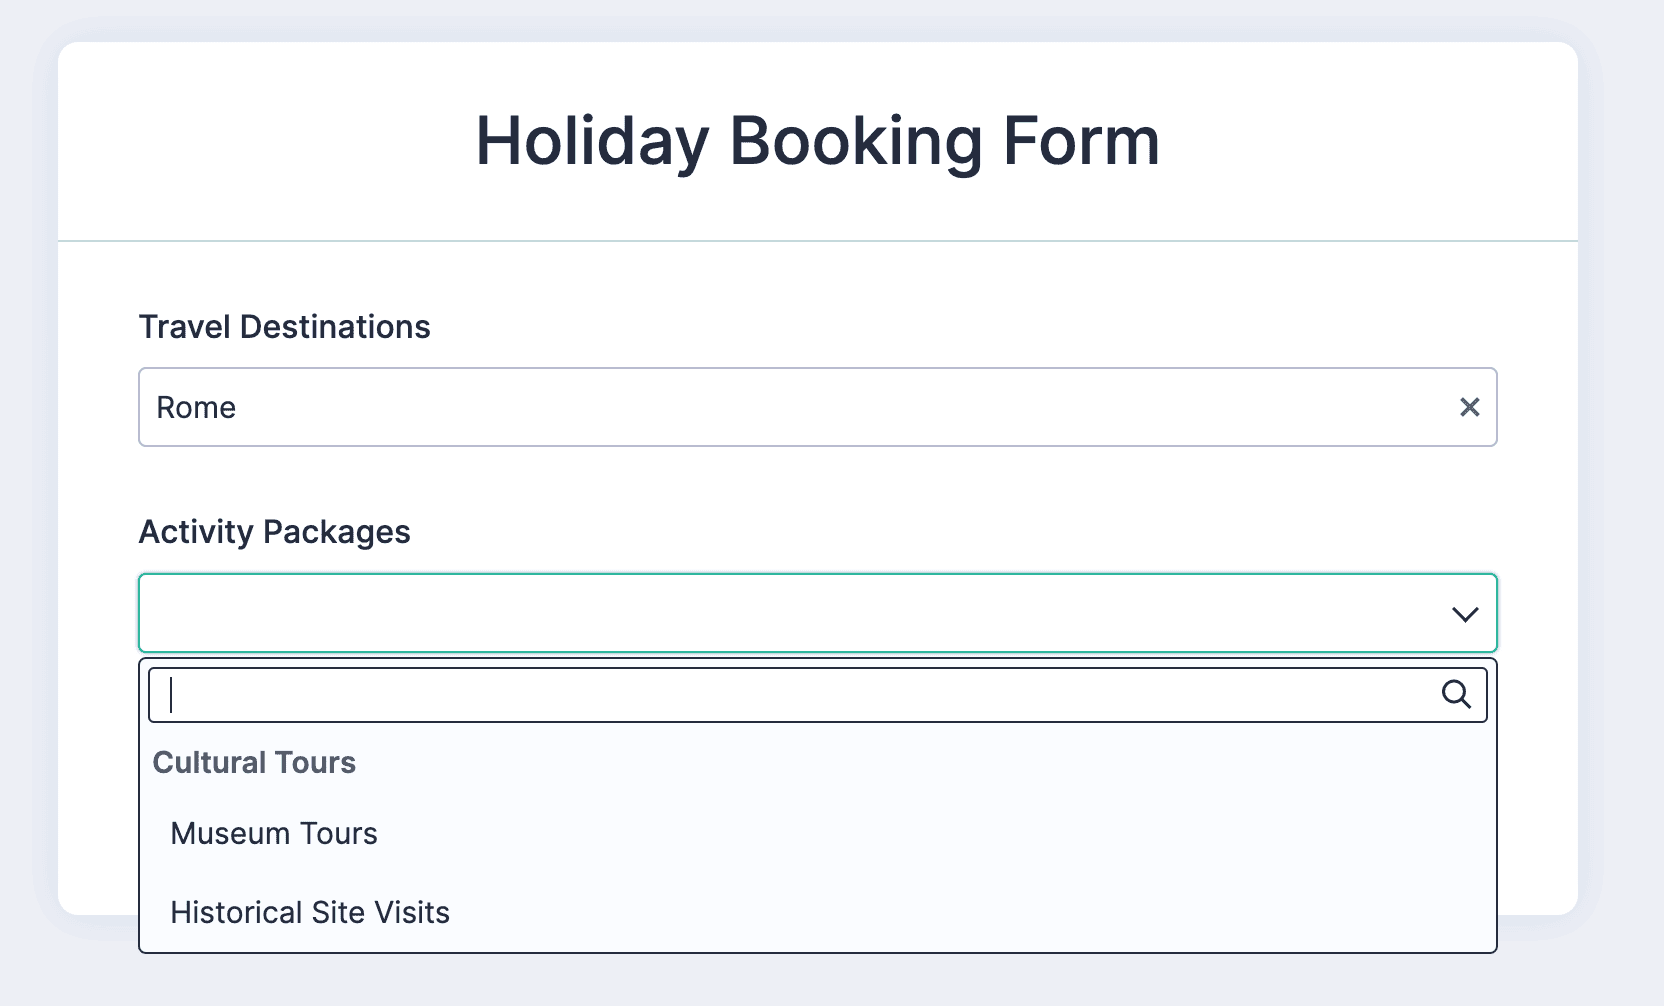This screenshot has width=1664, height=1006.
Task: Click the magnifier icon in search box
Action: (x=1456, y=694)
